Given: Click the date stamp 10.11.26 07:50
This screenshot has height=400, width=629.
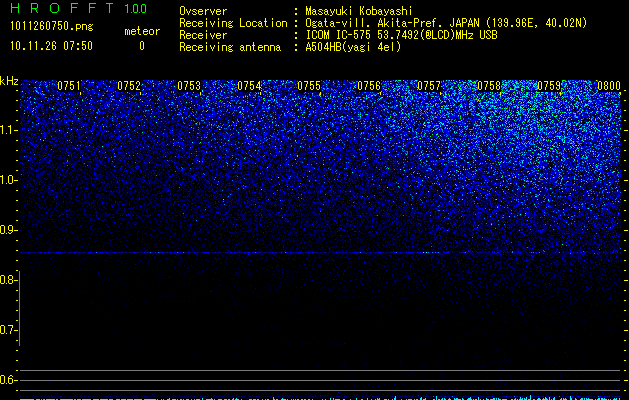Looking at the screenshot, I should (51, 46).
